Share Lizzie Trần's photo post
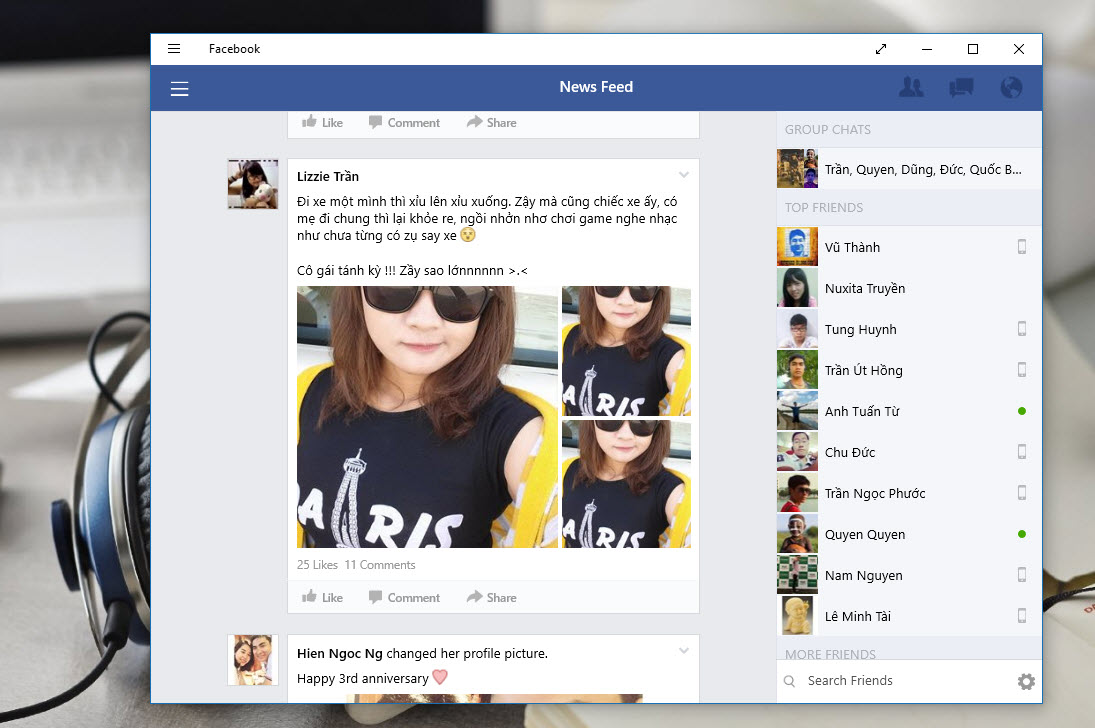 click(x=491, y=597)
